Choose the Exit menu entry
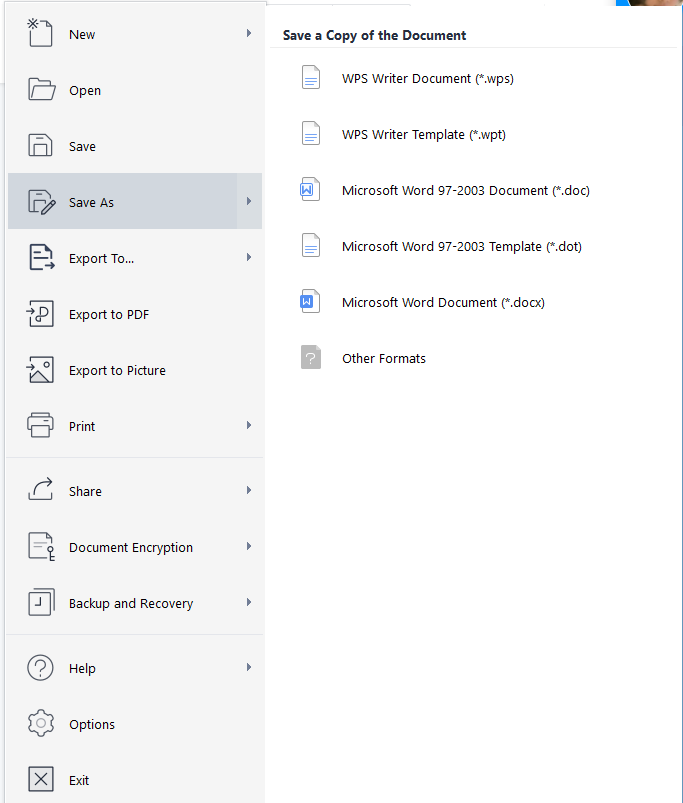This screenshot has width=683, height=803. [79, 780]
